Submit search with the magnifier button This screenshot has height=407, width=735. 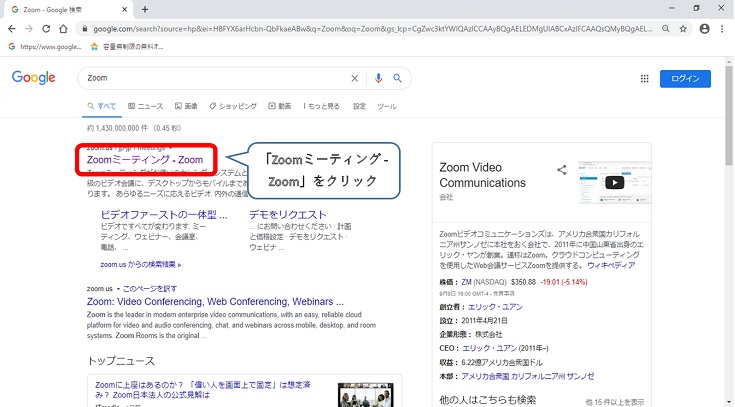398,78
